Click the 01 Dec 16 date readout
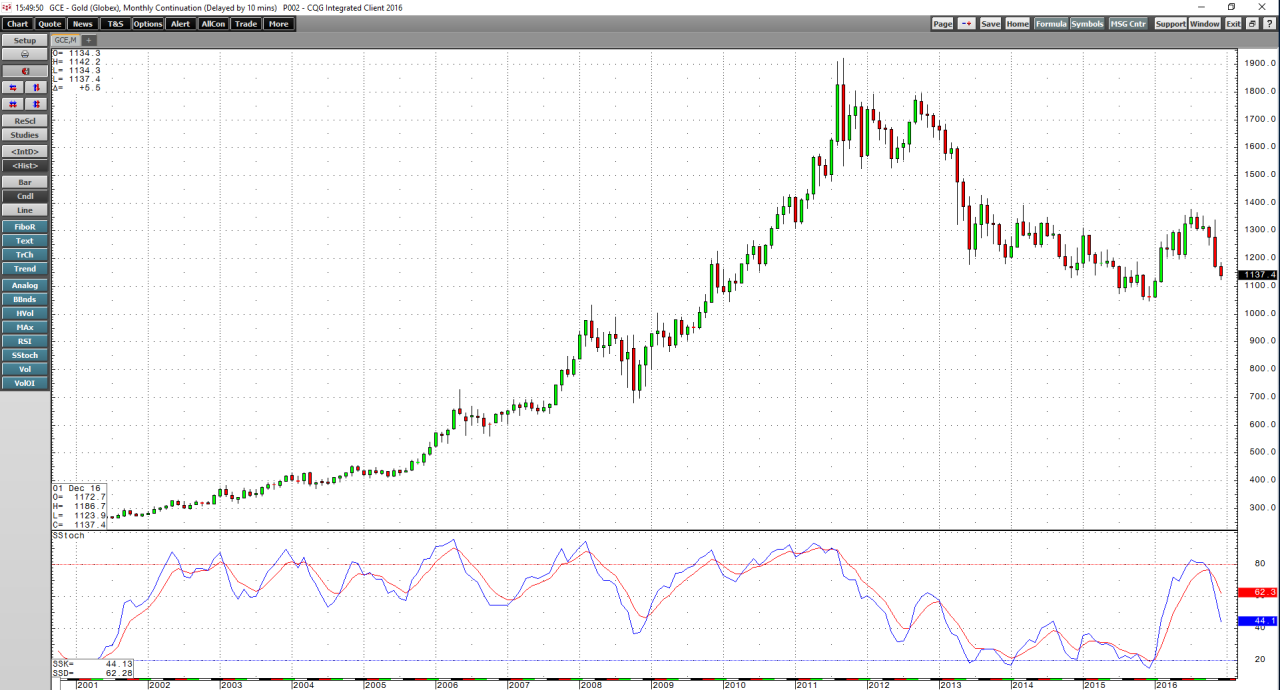The width and height of the screenshot is (1280, 690). 78,489
